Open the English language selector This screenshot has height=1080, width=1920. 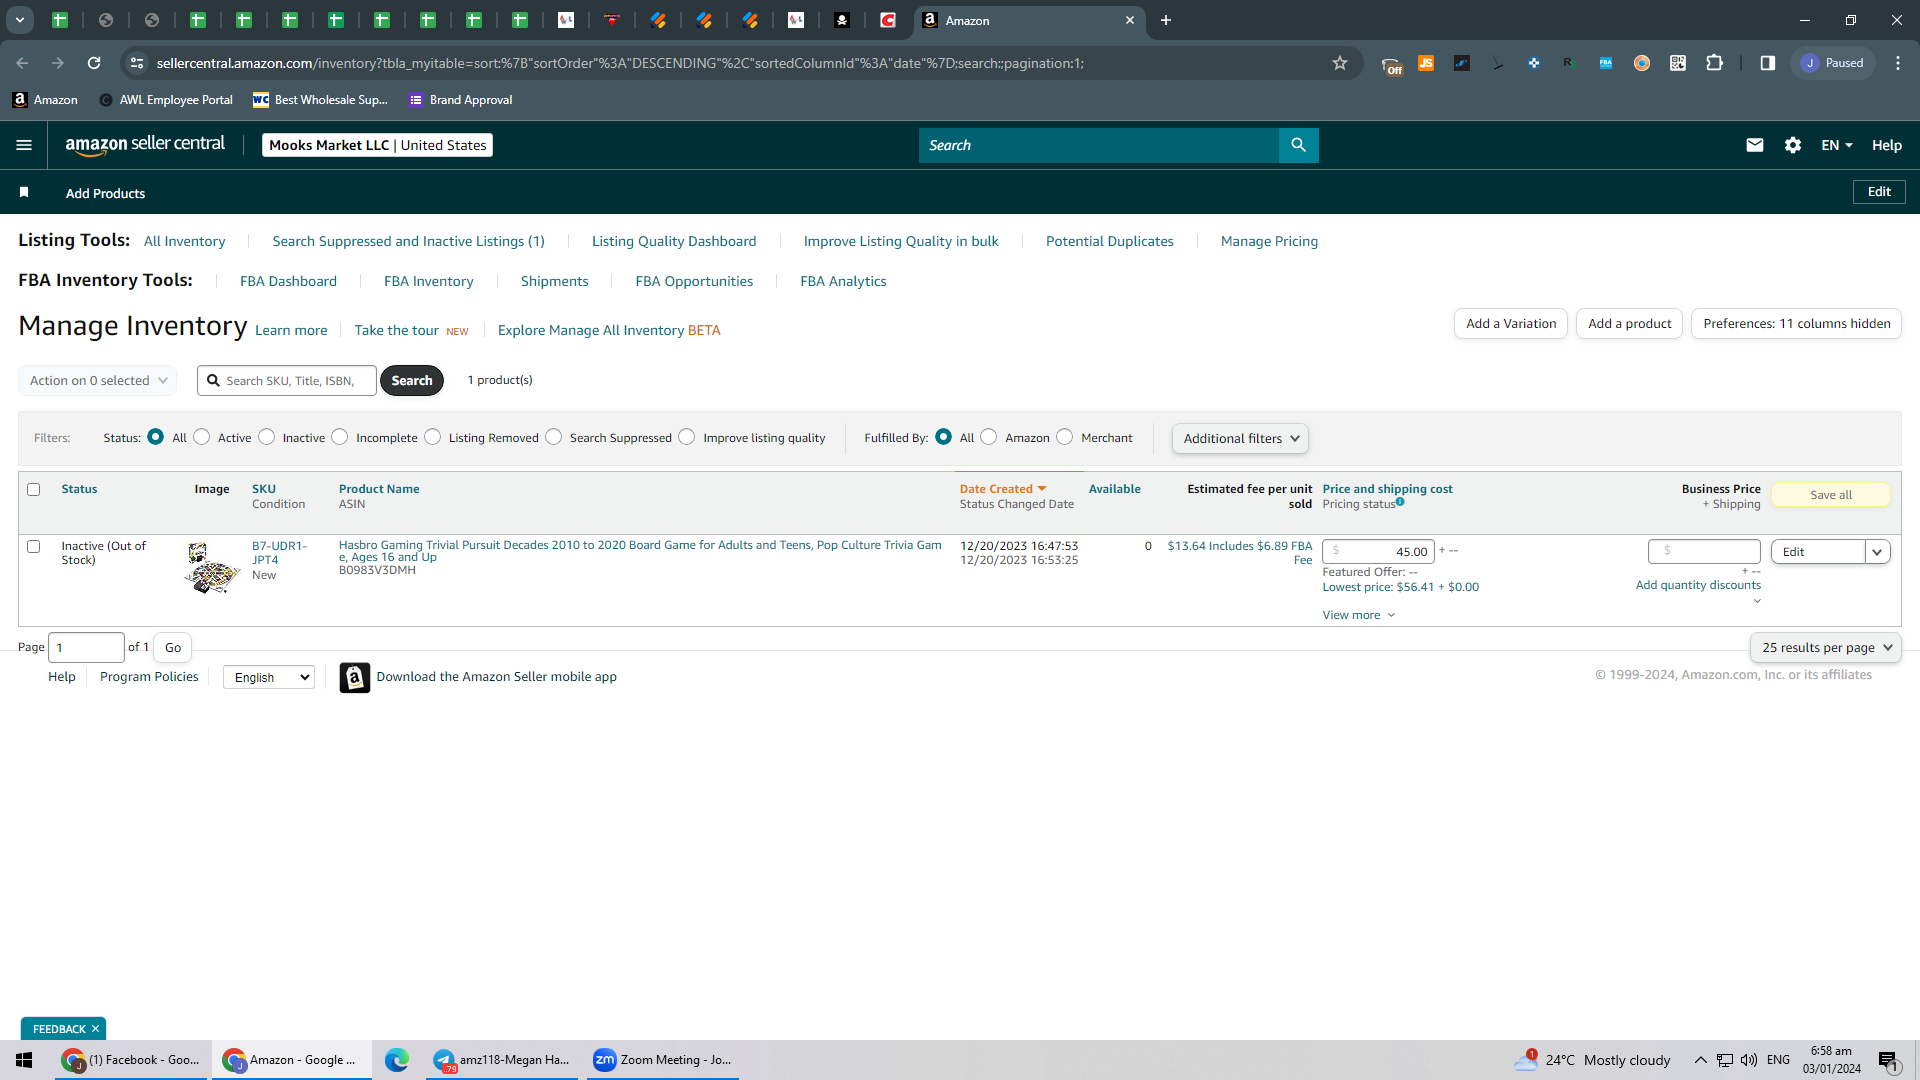coord(269,677)
